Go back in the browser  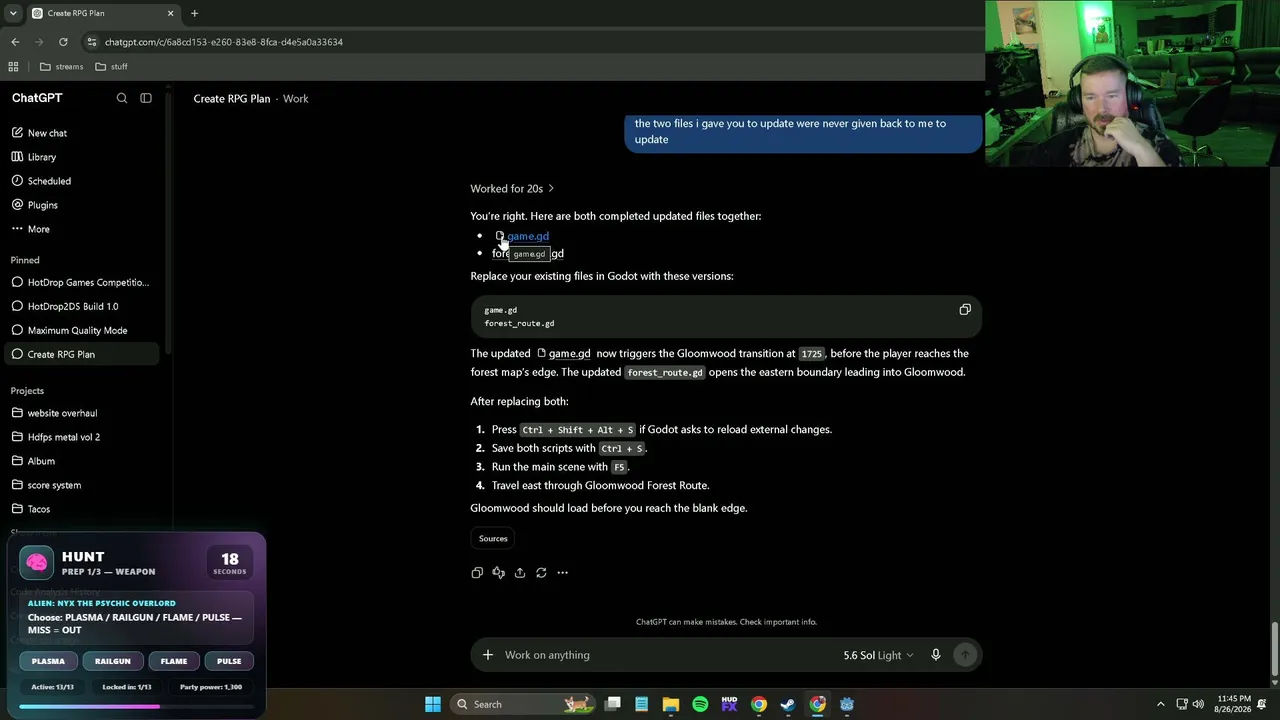(15, 42)
